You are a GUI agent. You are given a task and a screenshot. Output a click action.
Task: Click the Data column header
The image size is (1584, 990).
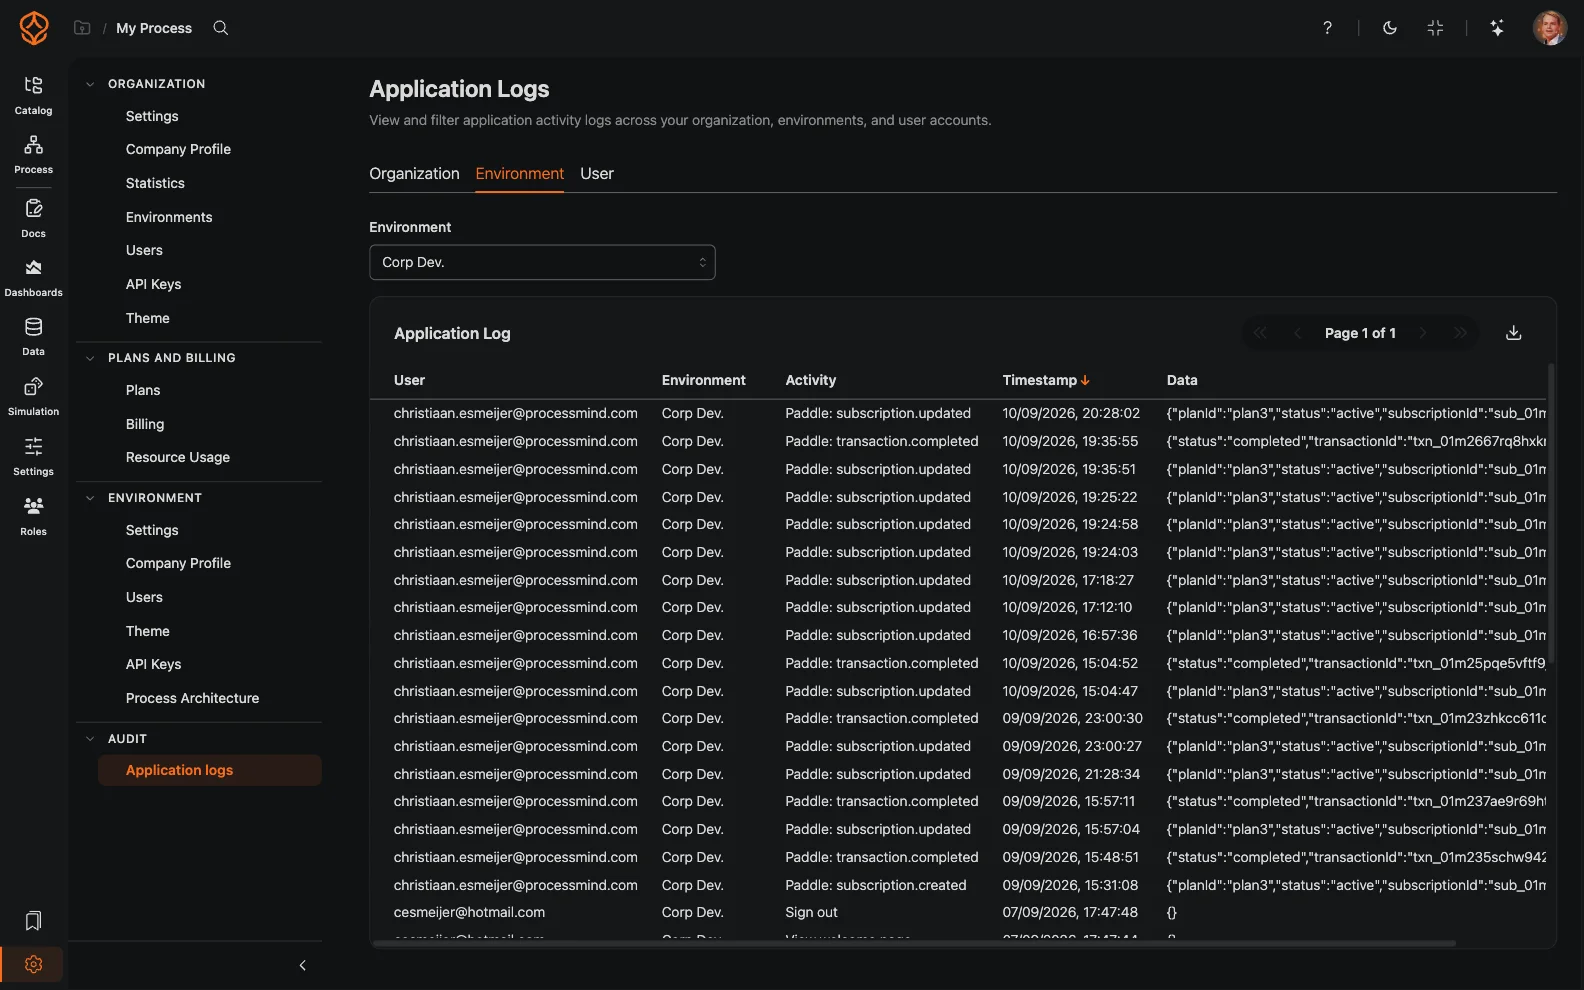coord(1182,380)
